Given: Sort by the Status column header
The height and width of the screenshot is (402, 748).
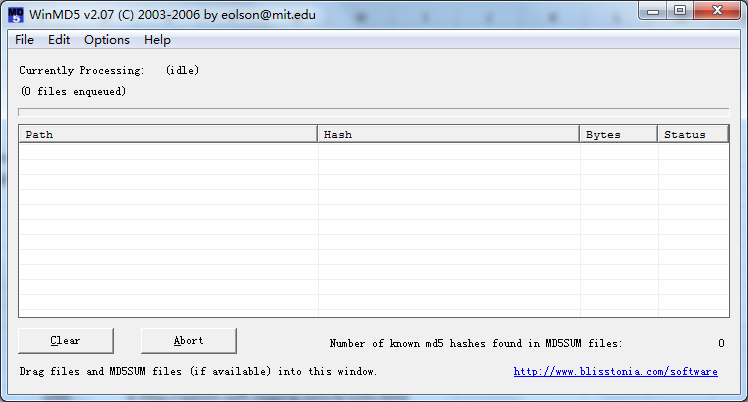Looking at the screenshot, I should pos(693,134).
